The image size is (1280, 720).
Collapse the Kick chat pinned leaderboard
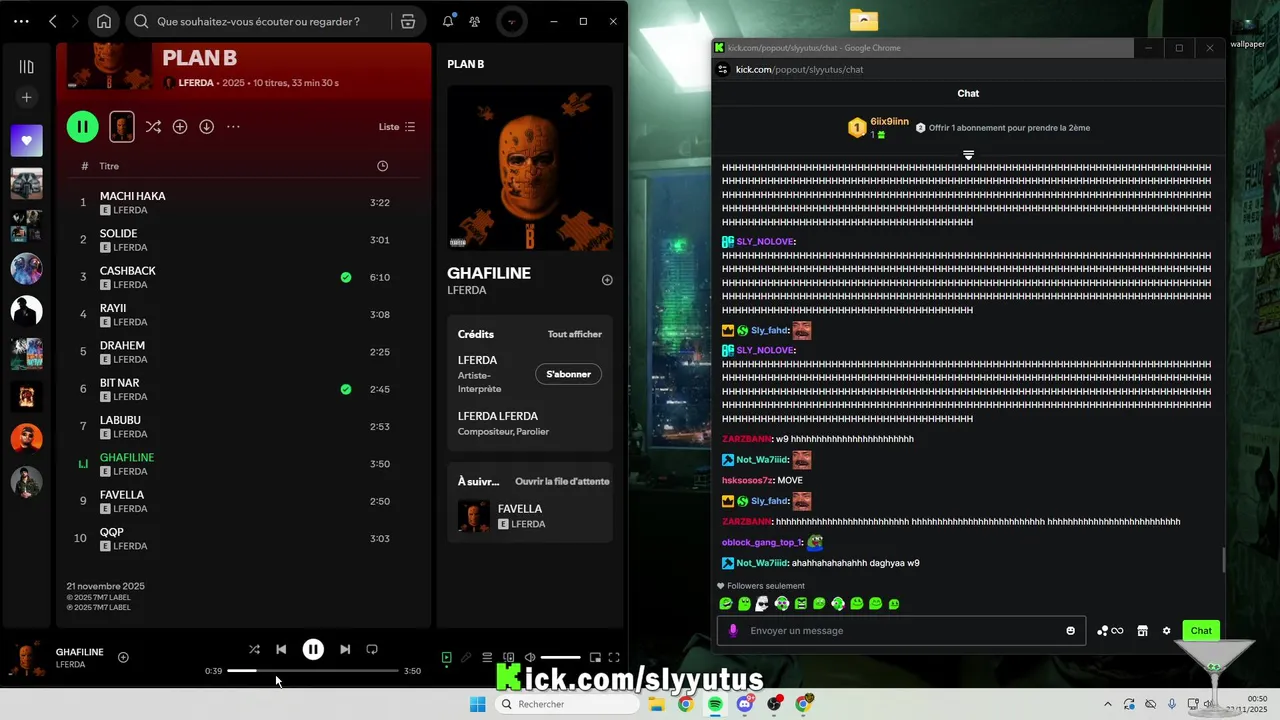pos(968,155)
